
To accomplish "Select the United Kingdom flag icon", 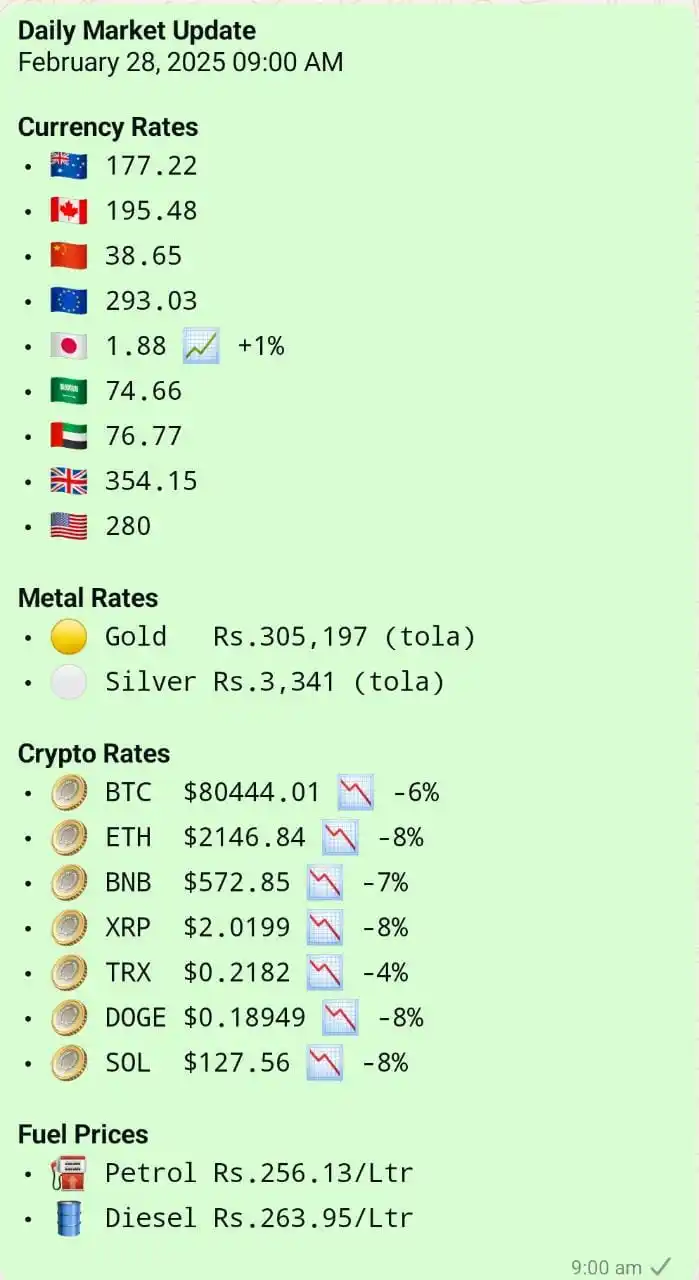I will tap(69, 481).
